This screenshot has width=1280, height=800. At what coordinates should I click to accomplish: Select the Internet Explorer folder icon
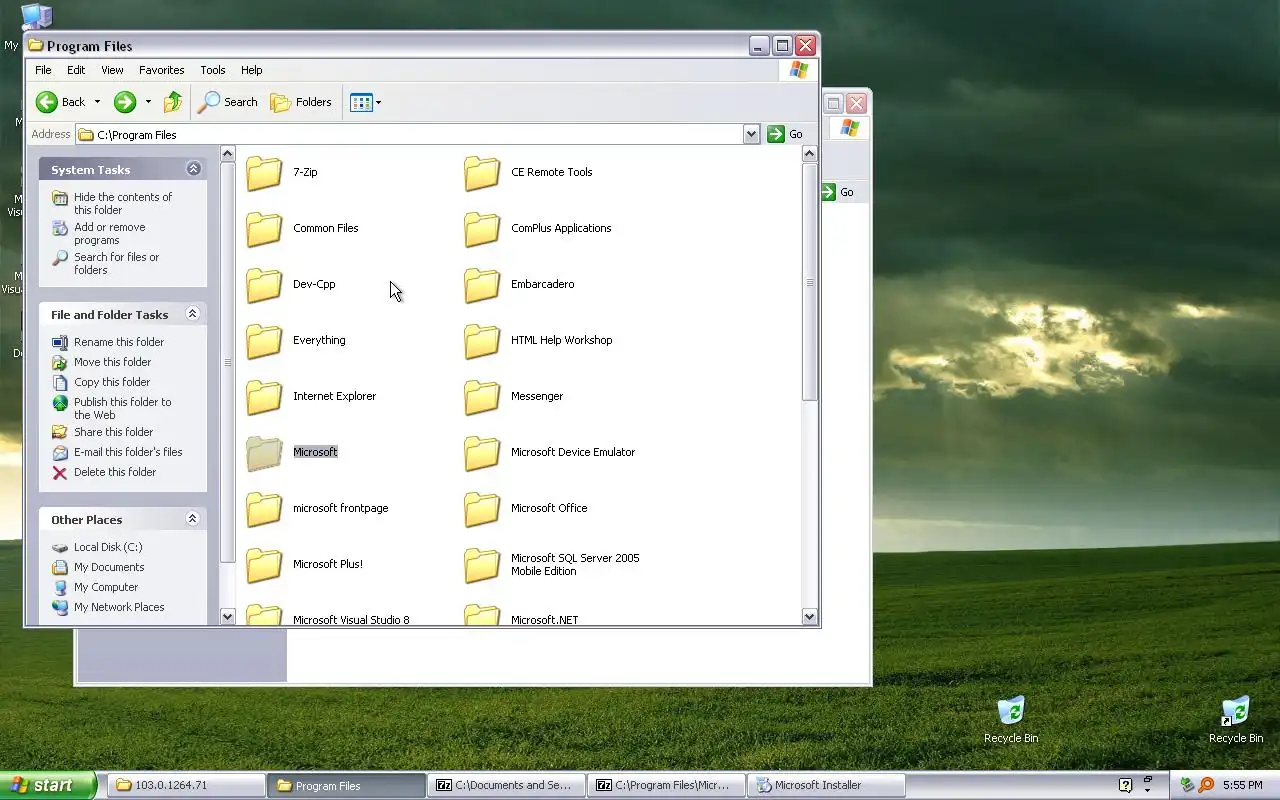click(264, 396)
